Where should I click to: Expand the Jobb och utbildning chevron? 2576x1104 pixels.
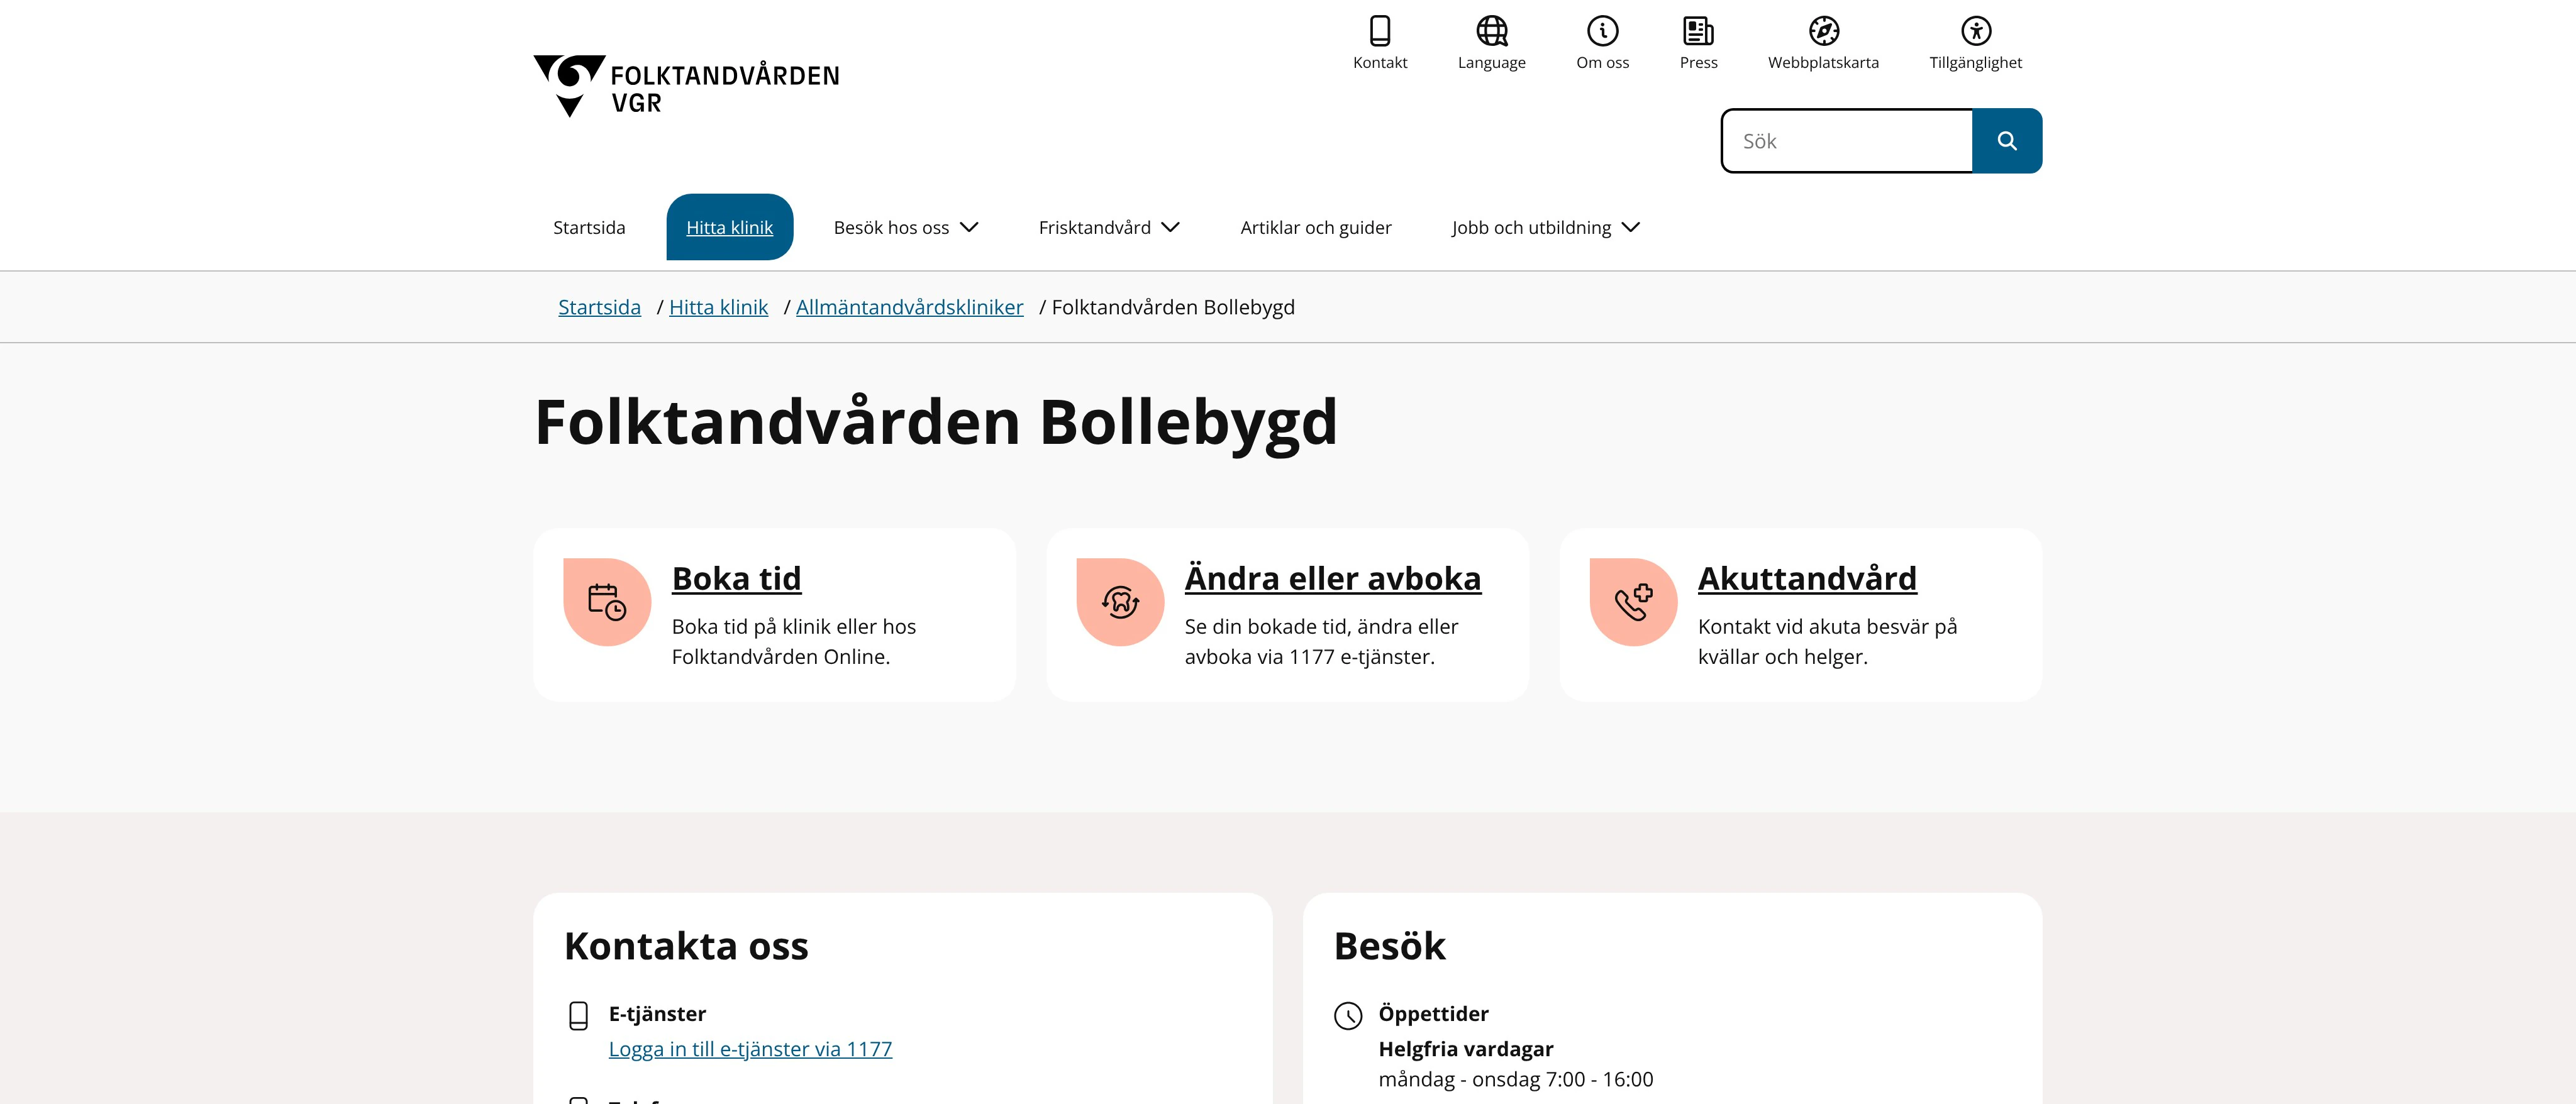1630,227
